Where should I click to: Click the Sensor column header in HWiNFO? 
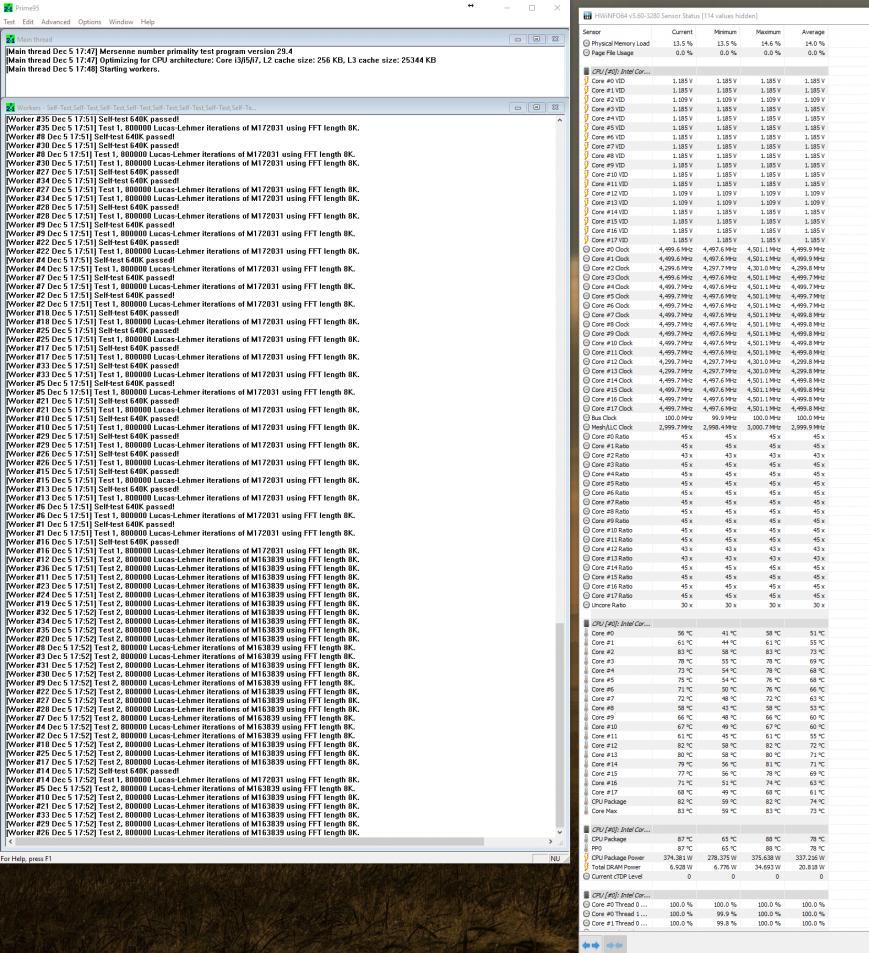(592, 32)
